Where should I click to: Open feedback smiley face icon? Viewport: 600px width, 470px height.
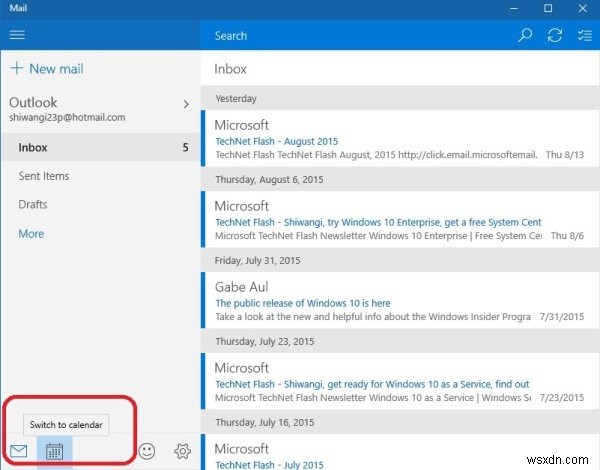click(147, 451)
